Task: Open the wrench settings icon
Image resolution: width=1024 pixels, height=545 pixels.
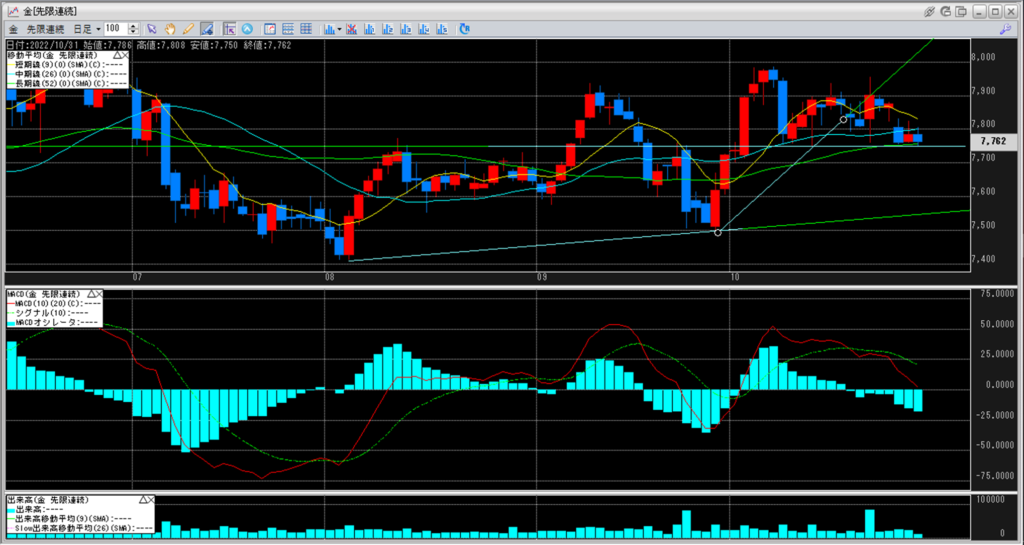Action: (x=1006, y=29)
